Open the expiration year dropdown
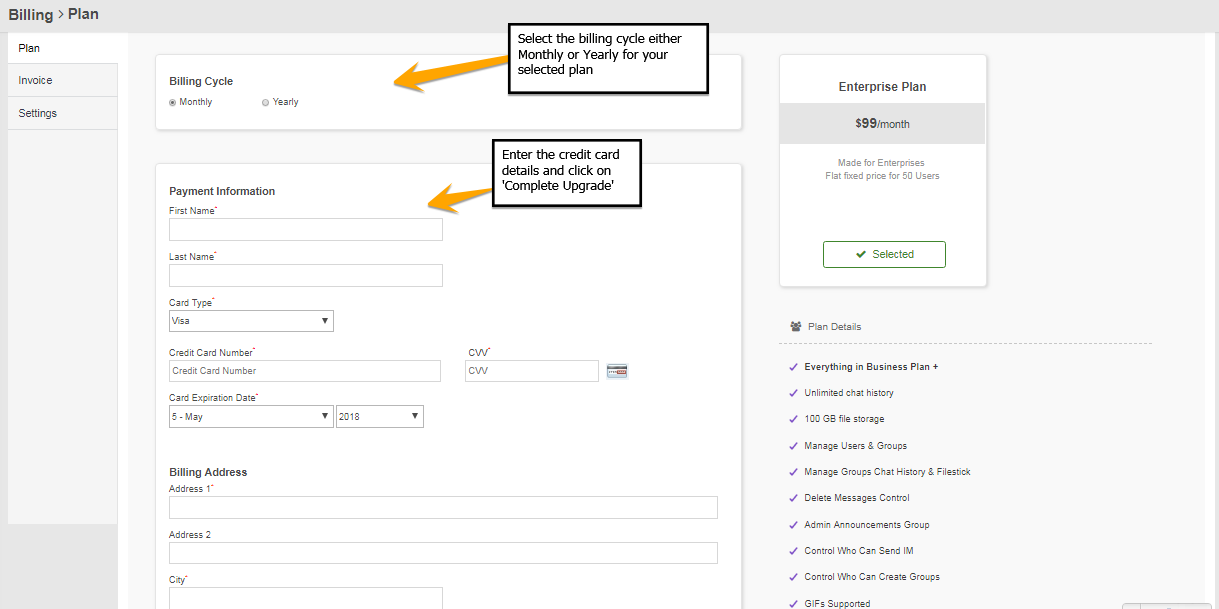This screenshot has height=609, width=1219. (380, 417)
